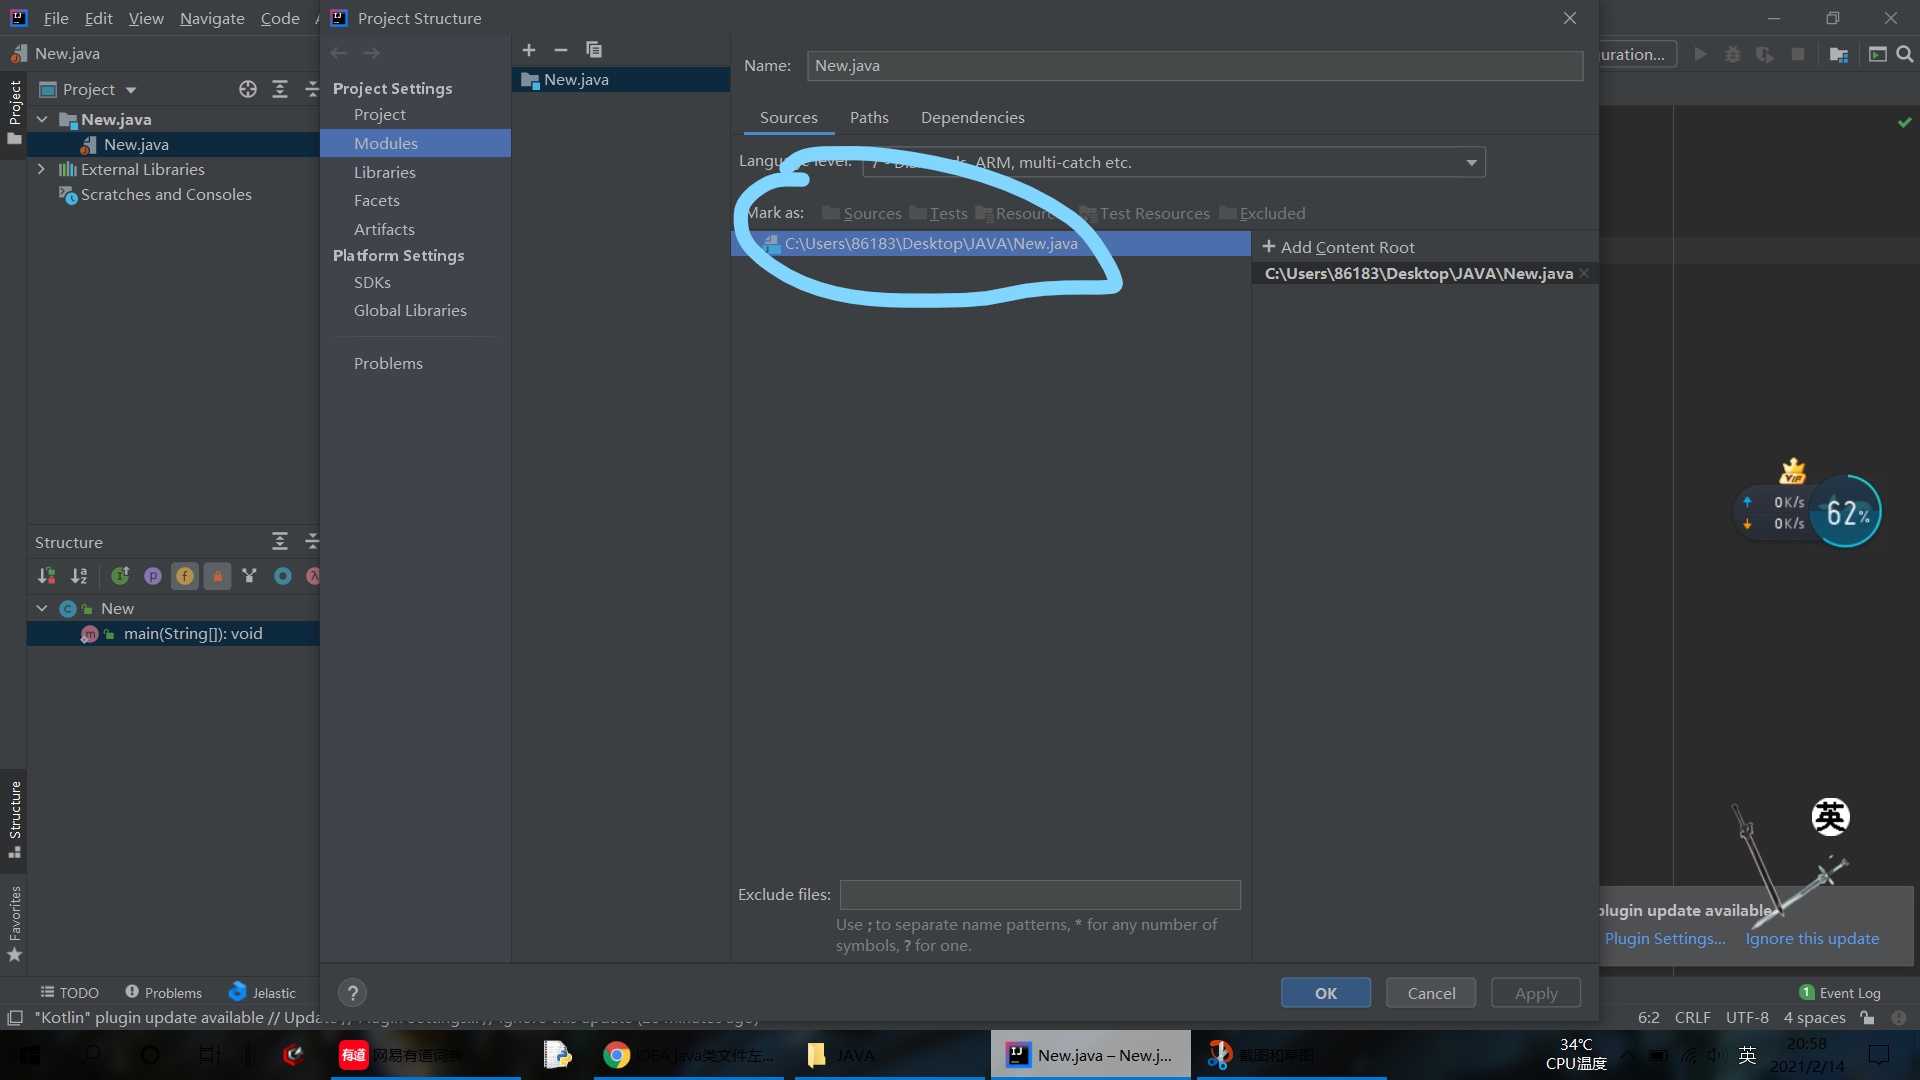This screenshot has width=1920, height=1080.
Task: Open Search Everywhere magnifier in main window
Action: click(1905, 54)
